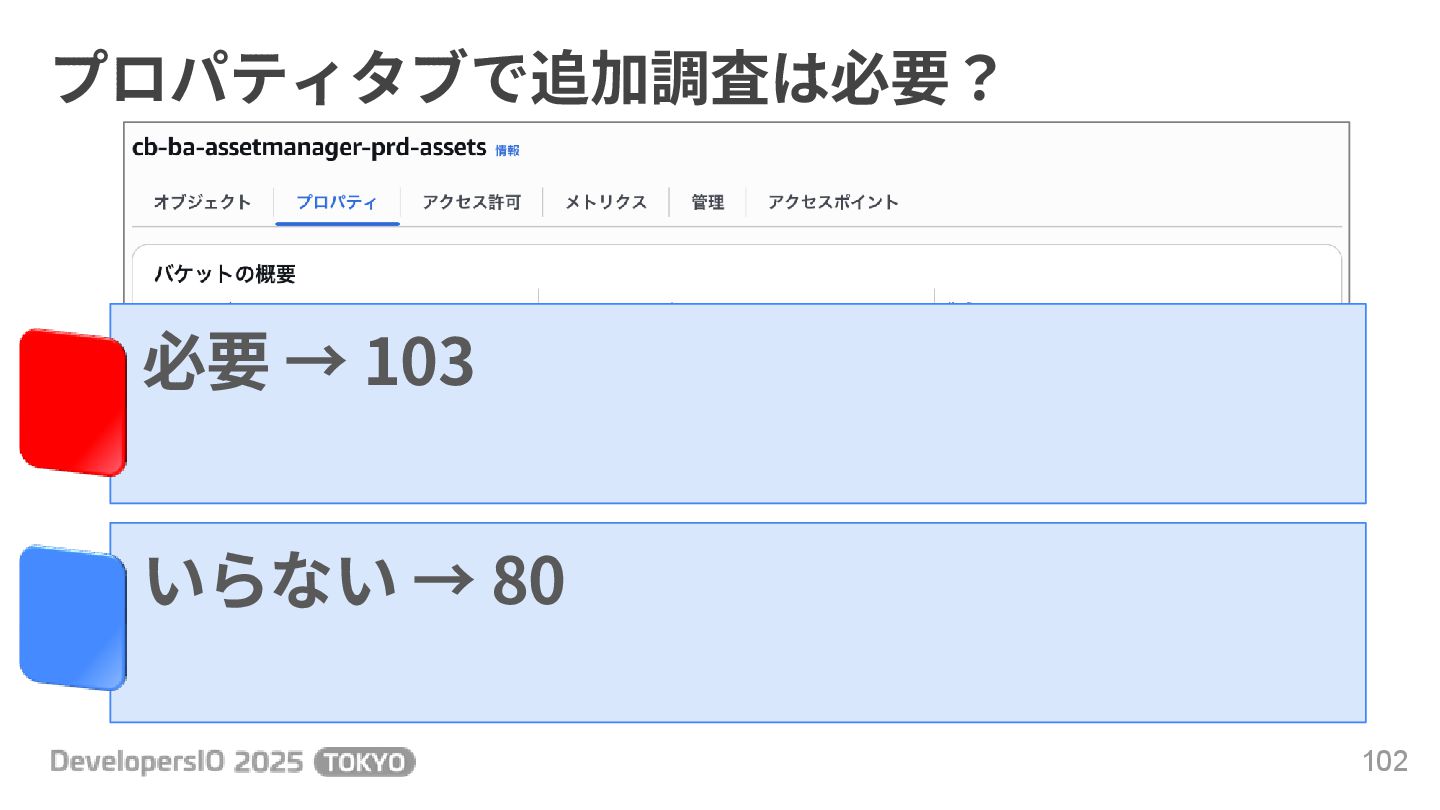Image resolution: width=1440 pixels, height=810 pixels.
Task: Click the blue card icon
Action: tap(73, 618)
